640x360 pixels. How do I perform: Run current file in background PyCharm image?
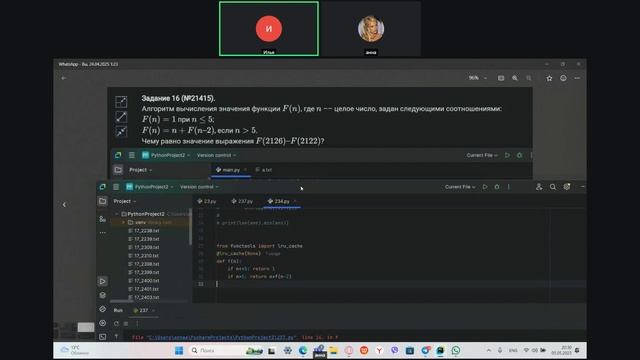[x=507, y=155]
